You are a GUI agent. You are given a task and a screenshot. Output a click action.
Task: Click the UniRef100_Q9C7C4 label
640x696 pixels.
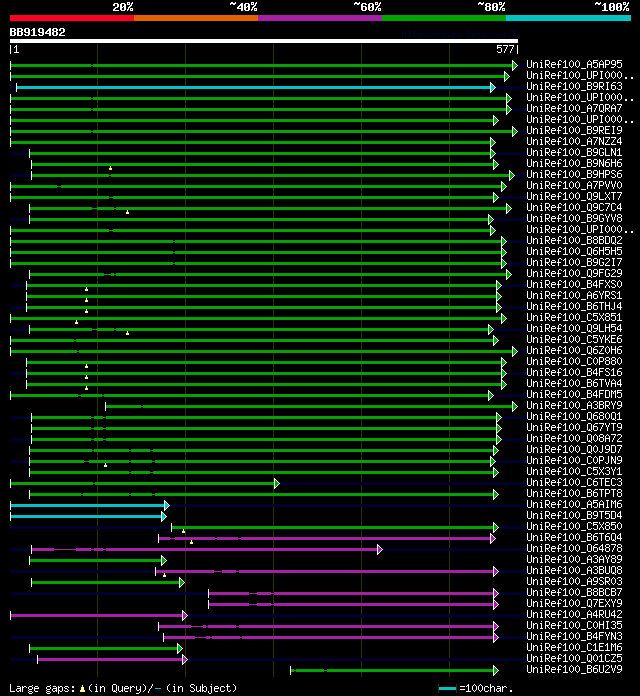click(x=574, y=207)
